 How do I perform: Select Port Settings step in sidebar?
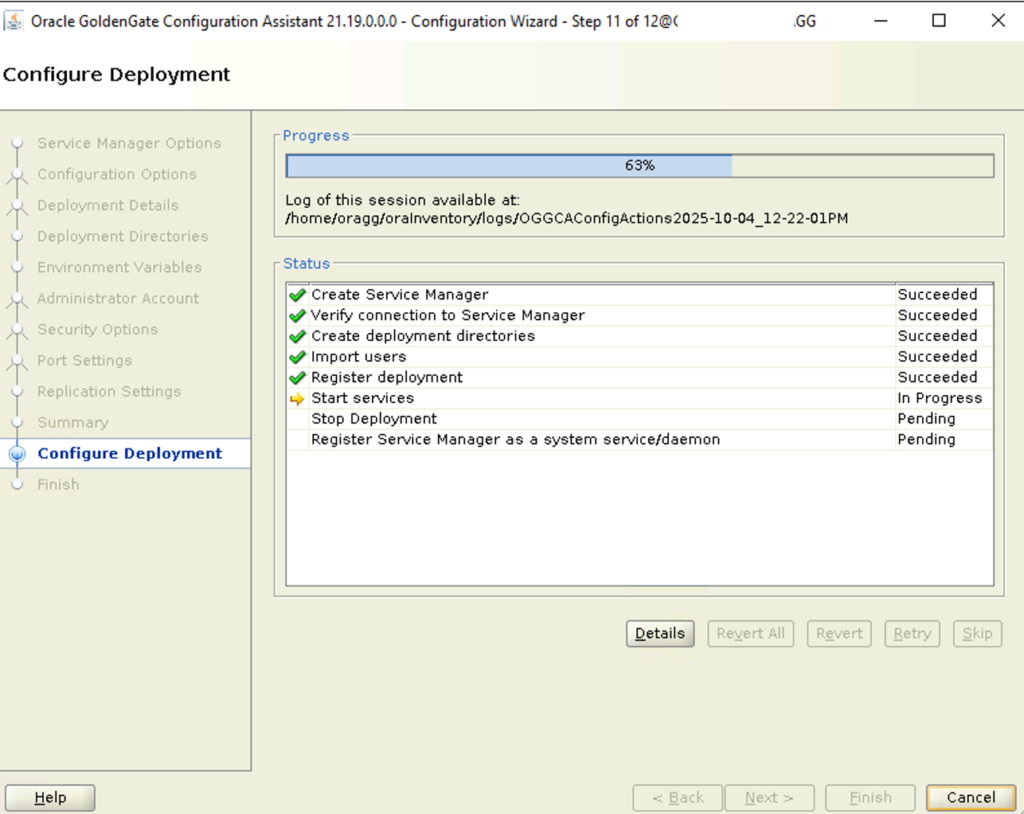click(84, 361)
